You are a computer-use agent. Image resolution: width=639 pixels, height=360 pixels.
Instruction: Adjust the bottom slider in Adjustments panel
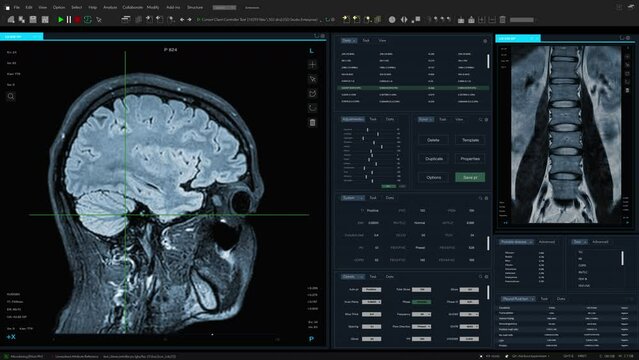click(x=371, y=181)
